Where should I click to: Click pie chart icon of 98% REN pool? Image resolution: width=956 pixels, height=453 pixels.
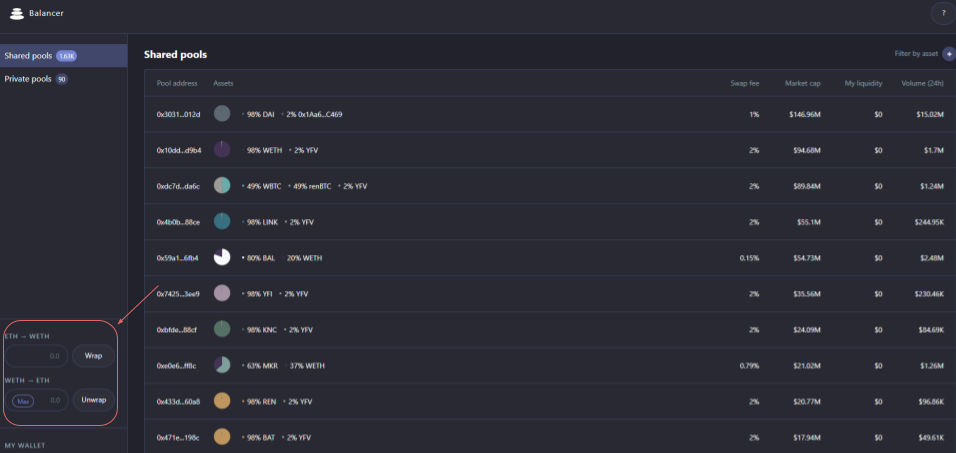(x=222, y=401)
